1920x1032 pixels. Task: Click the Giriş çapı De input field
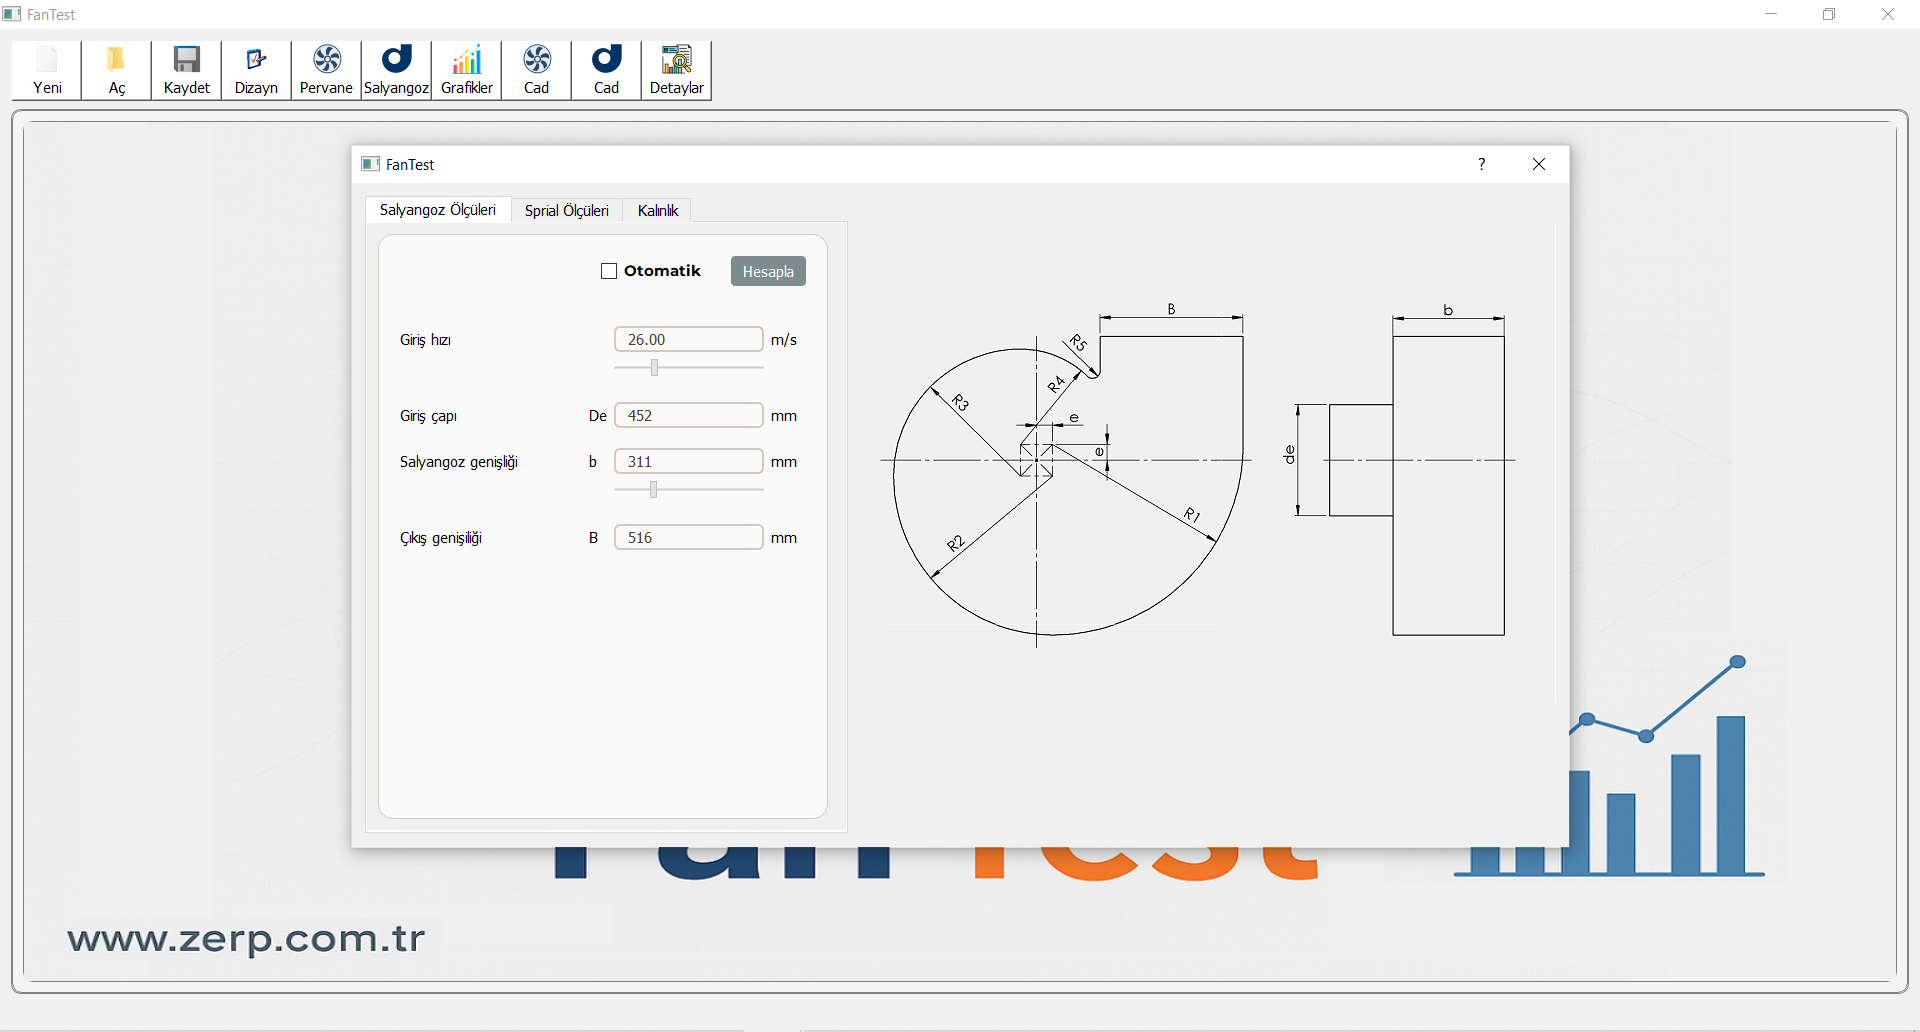tap(688, 416)
